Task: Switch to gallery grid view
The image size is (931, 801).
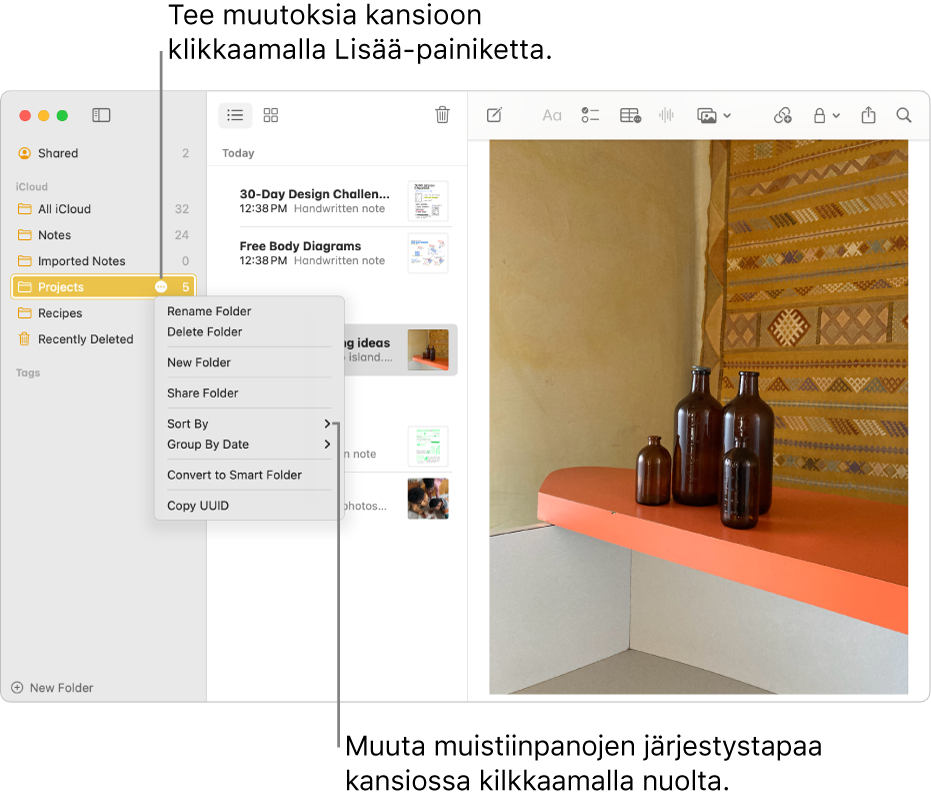Action: click(271, 116)
